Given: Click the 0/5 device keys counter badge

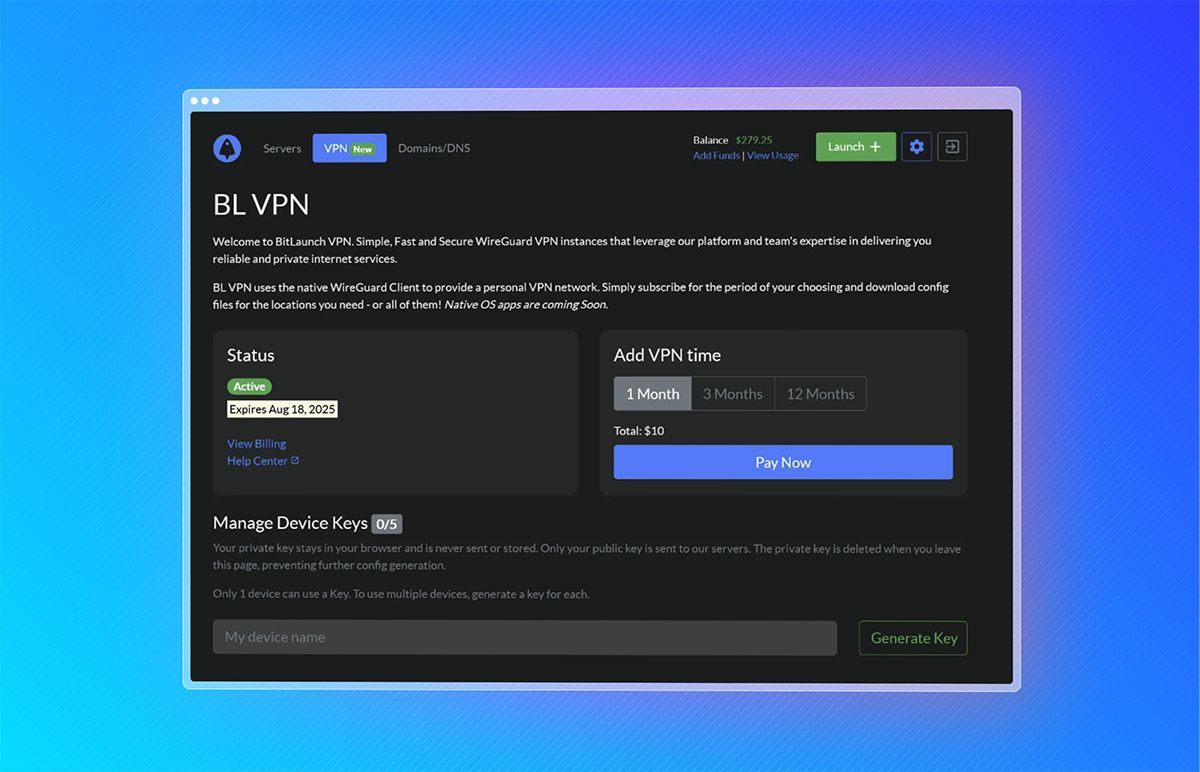Looking at the screenshot, I should 387,524.
